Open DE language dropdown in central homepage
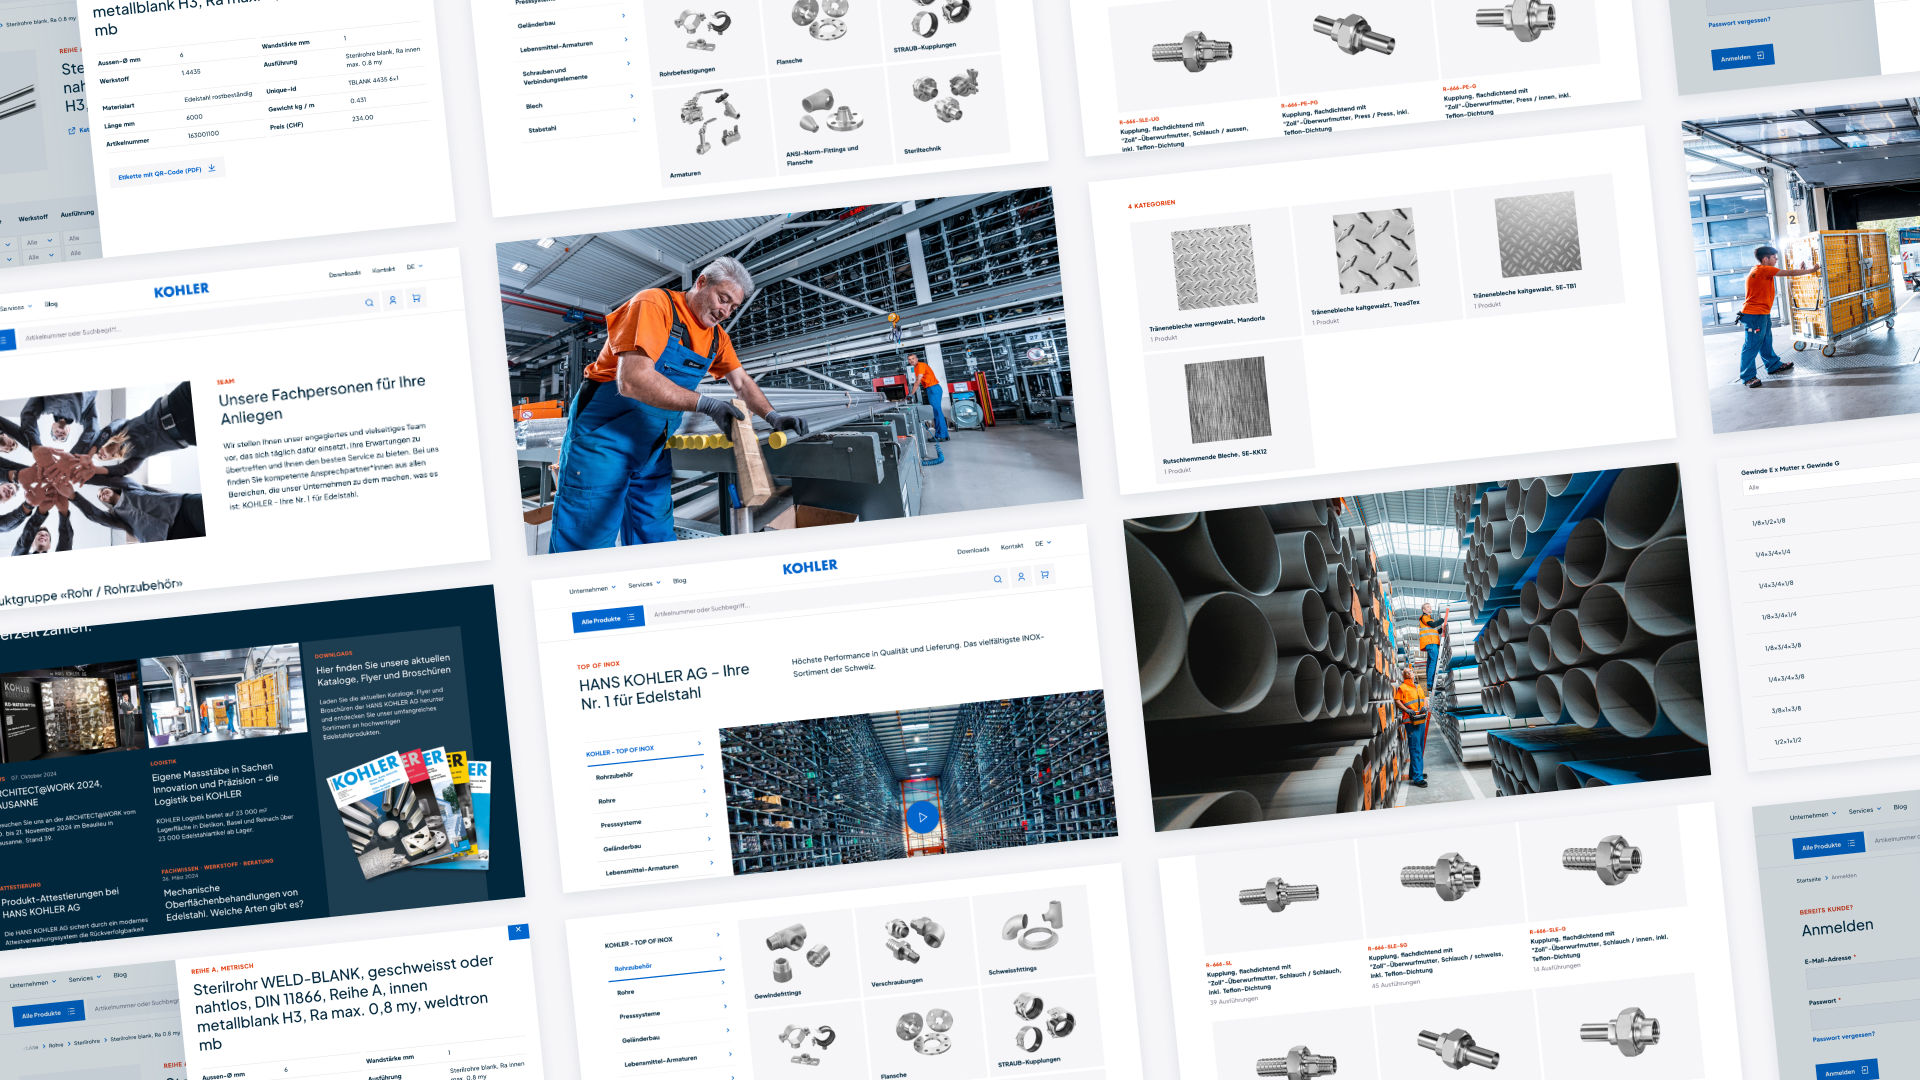The image size is (1920, 1080). pos(1043,543)
